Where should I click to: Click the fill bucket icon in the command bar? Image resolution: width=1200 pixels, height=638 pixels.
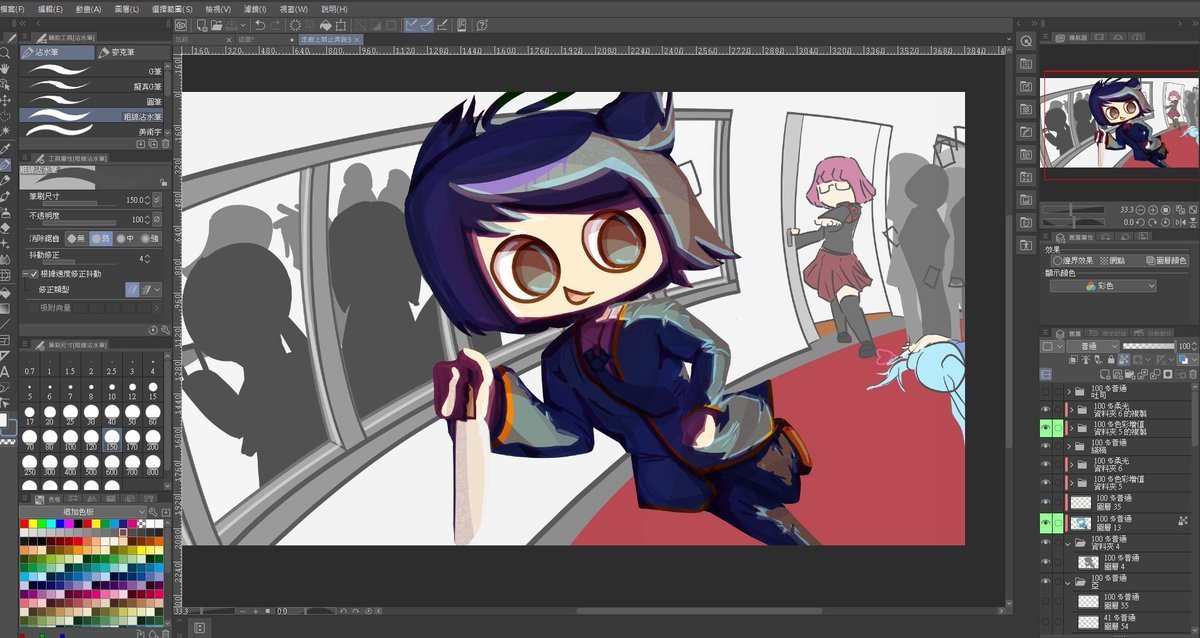pos(326,25)
